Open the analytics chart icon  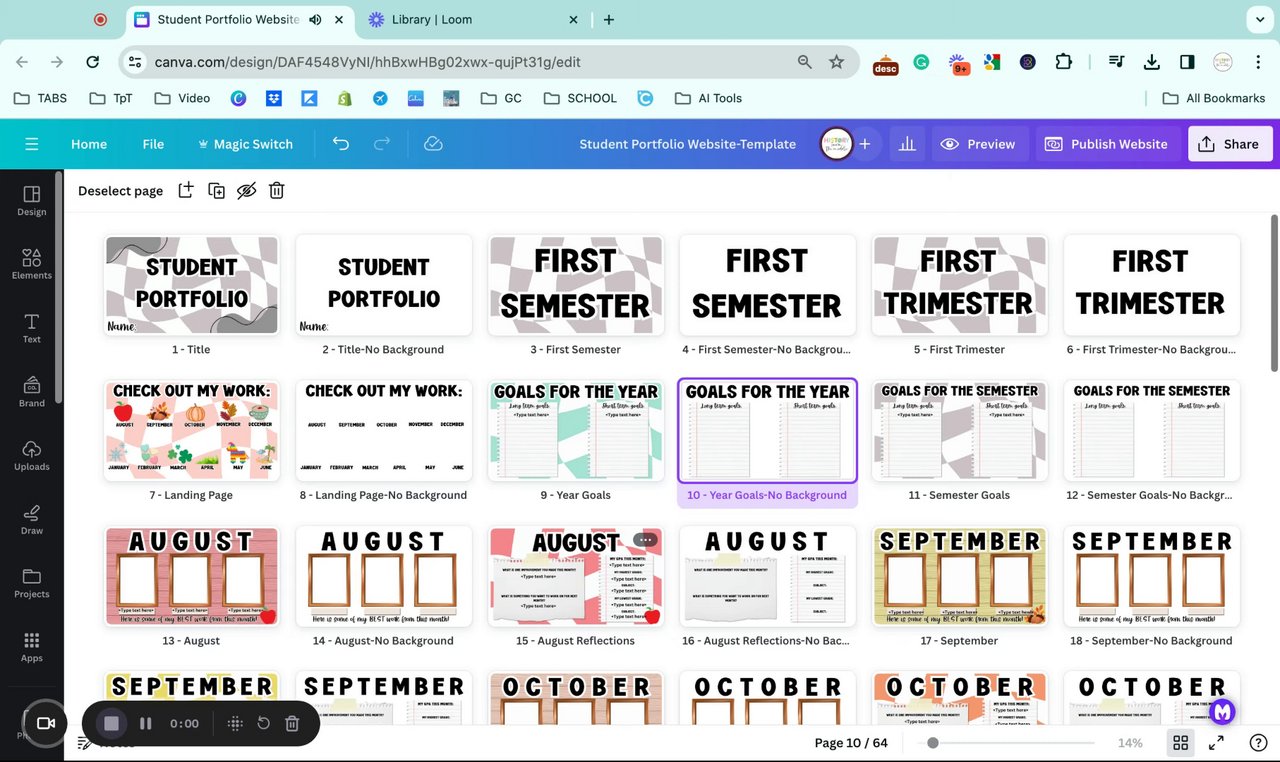tap(907, 144)
